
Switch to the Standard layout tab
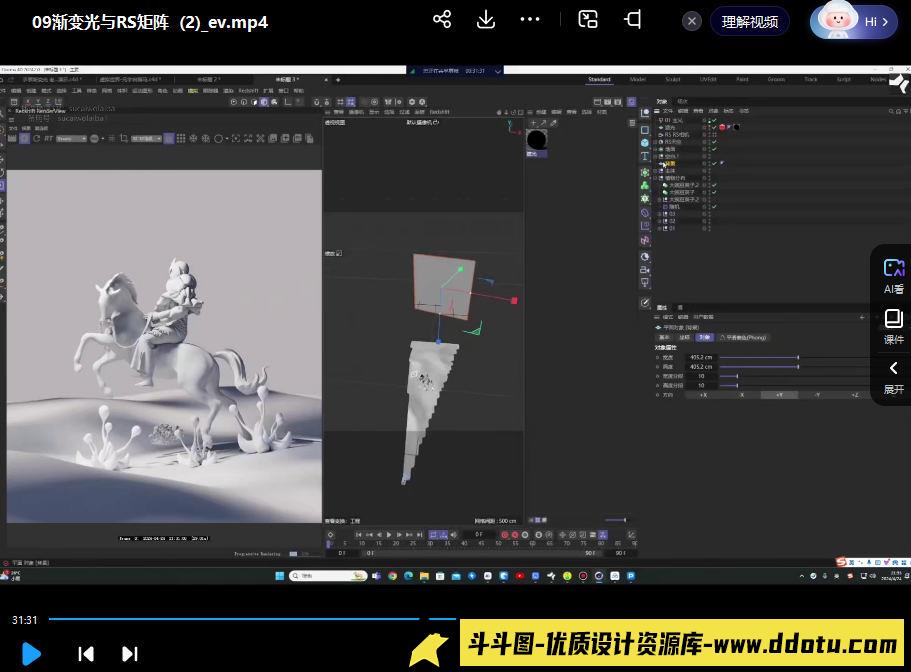[x=599, y=79]
